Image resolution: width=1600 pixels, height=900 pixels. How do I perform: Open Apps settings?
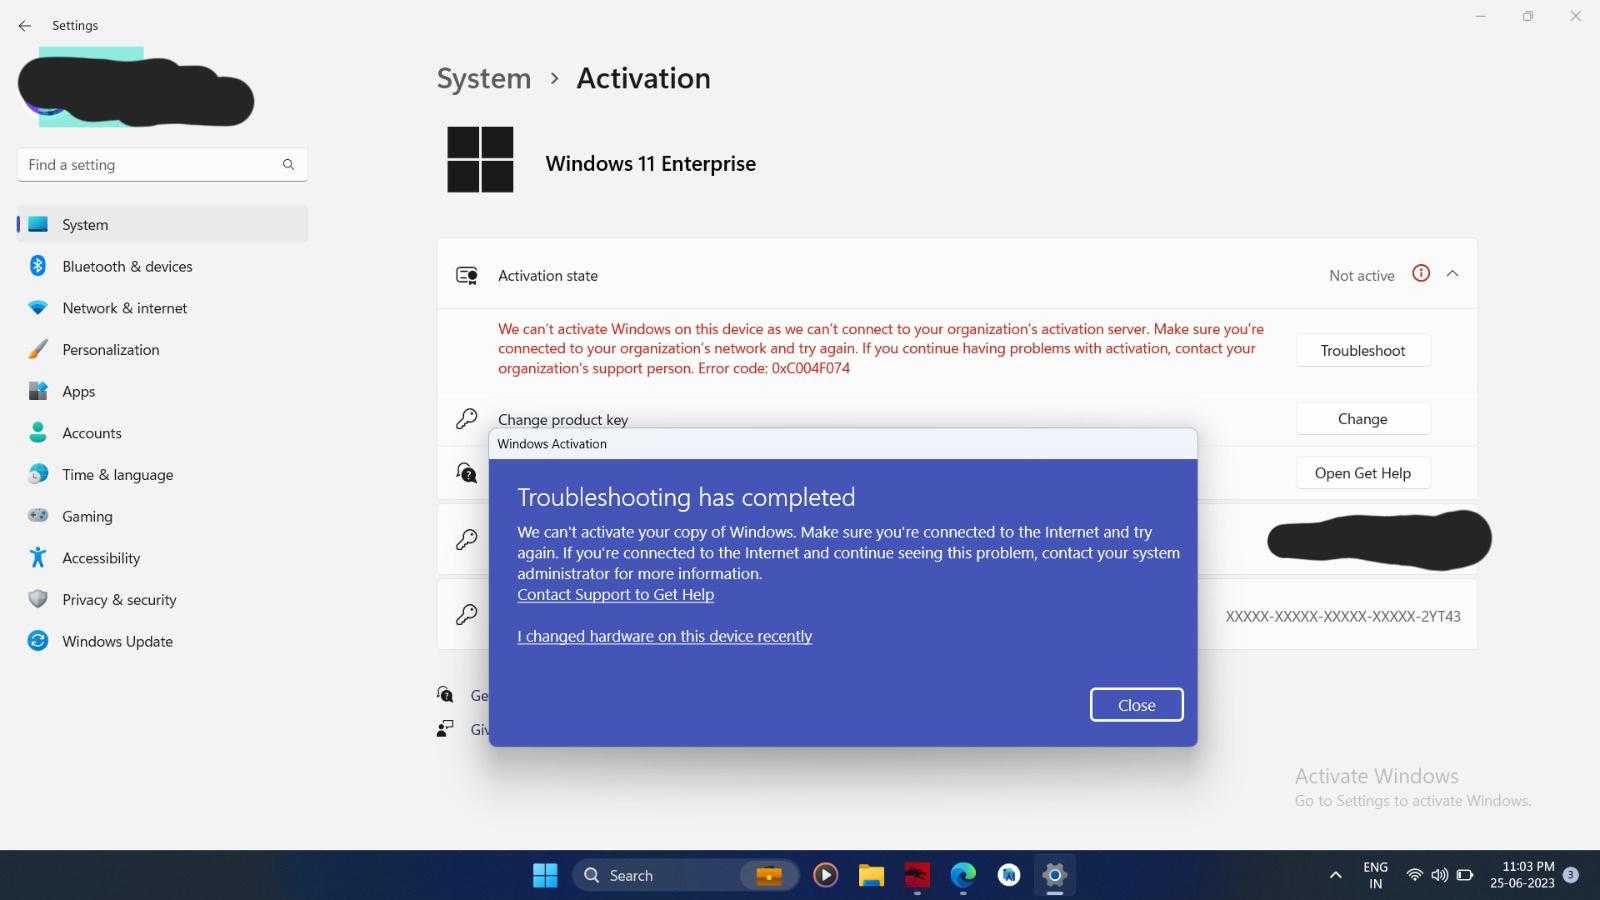(162, 391)
